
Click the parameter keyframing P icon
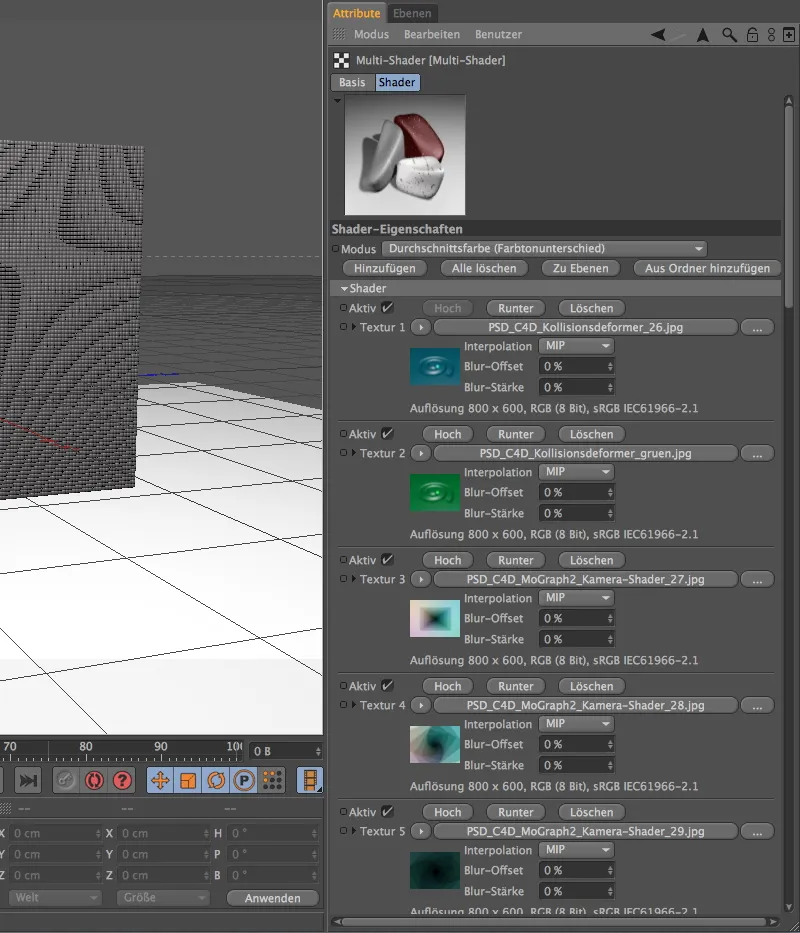coord(242,780)
